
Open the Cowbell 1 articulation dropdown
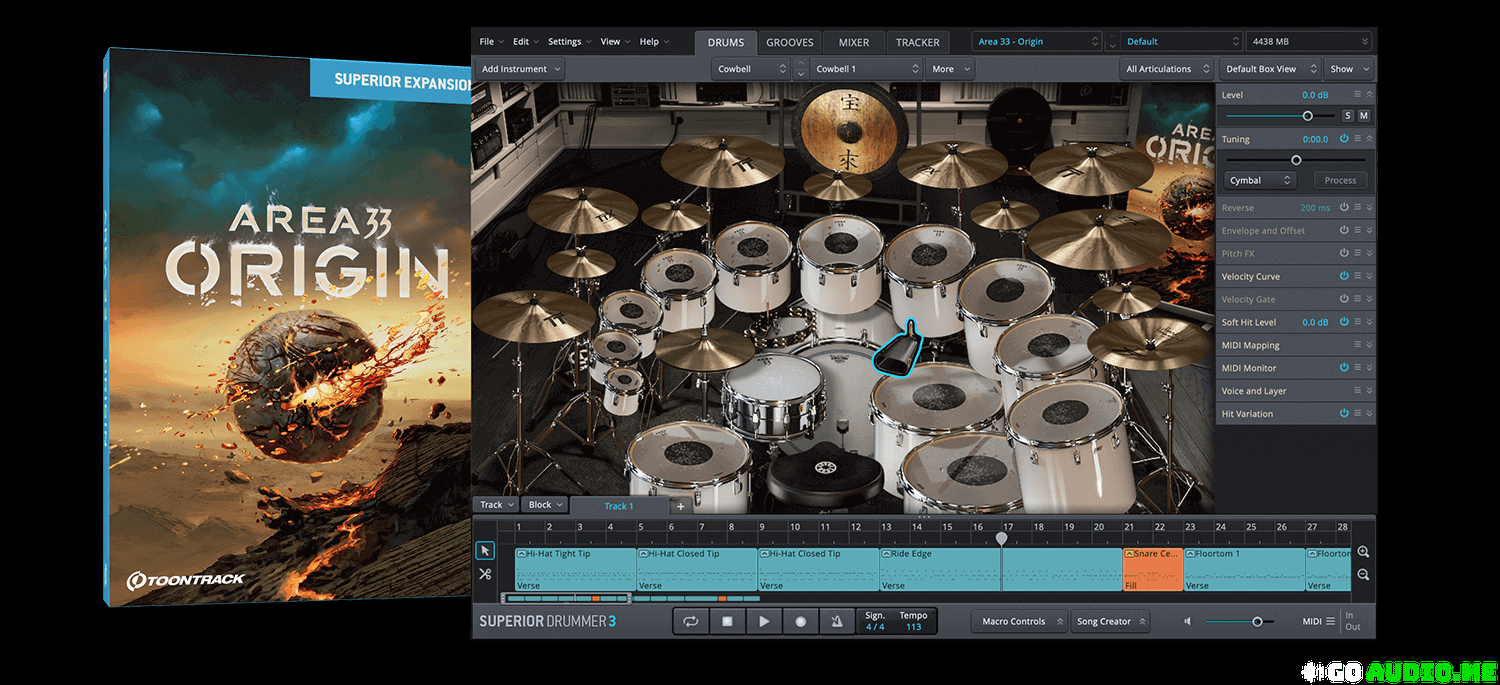866,68
